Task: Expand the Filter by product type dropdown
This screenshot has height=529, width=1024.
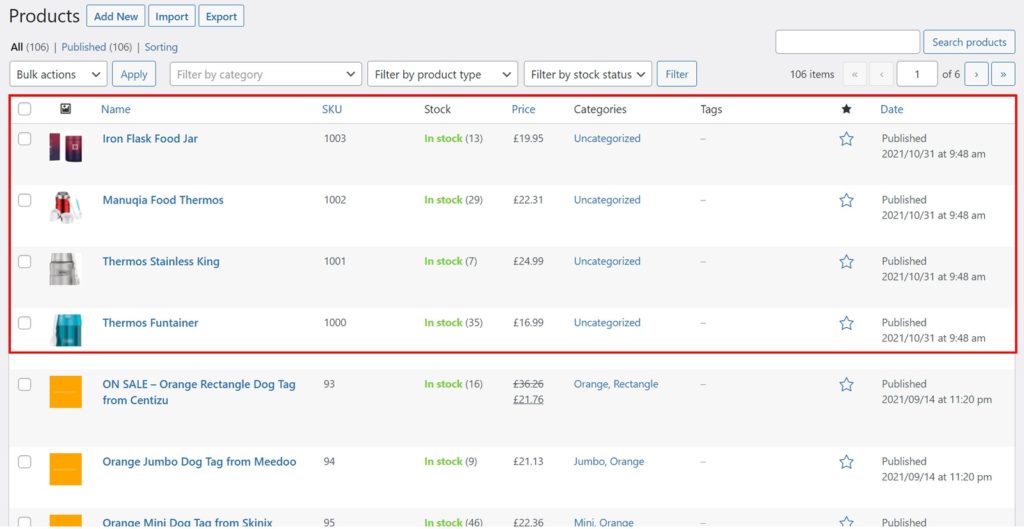Action: [x=443, y=74]
